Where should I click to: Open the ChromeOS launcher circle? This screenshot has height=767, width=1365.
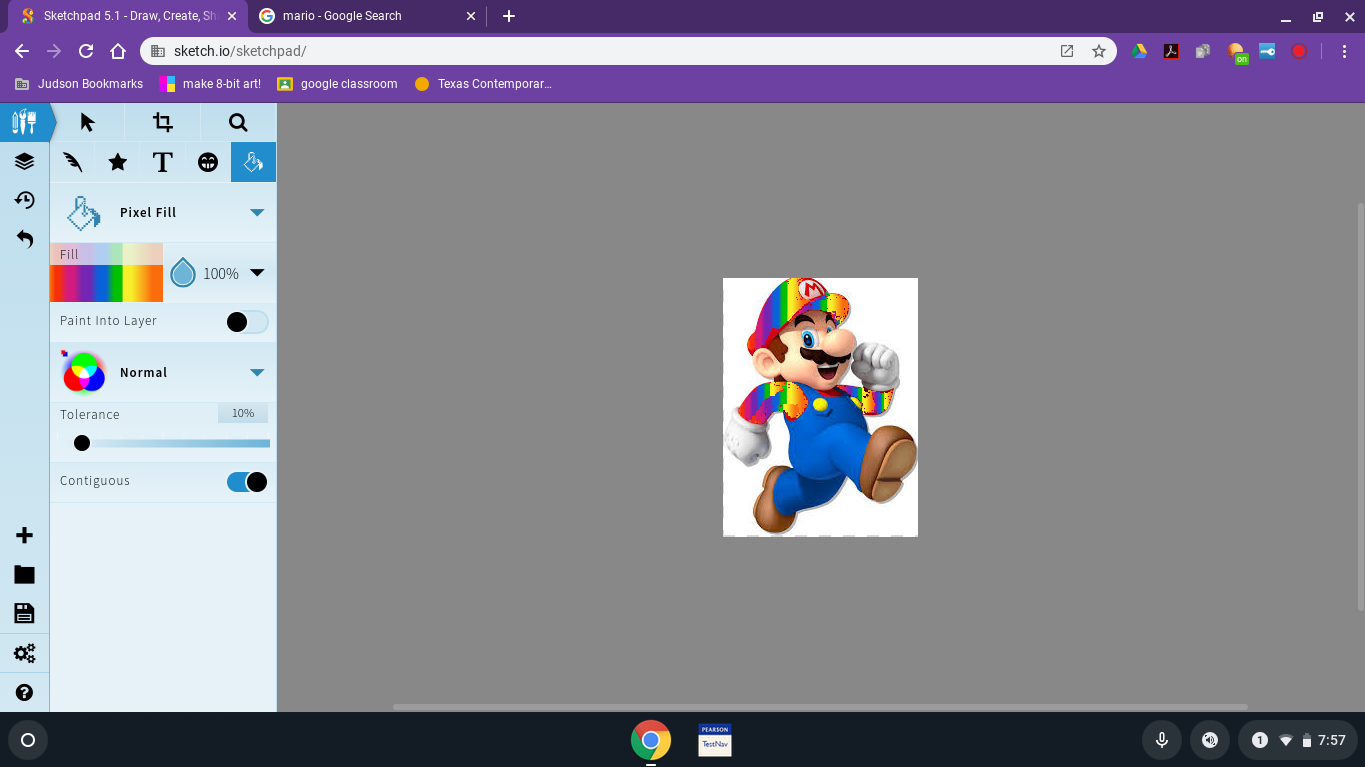pyautogui.click(x=28, y=740)
